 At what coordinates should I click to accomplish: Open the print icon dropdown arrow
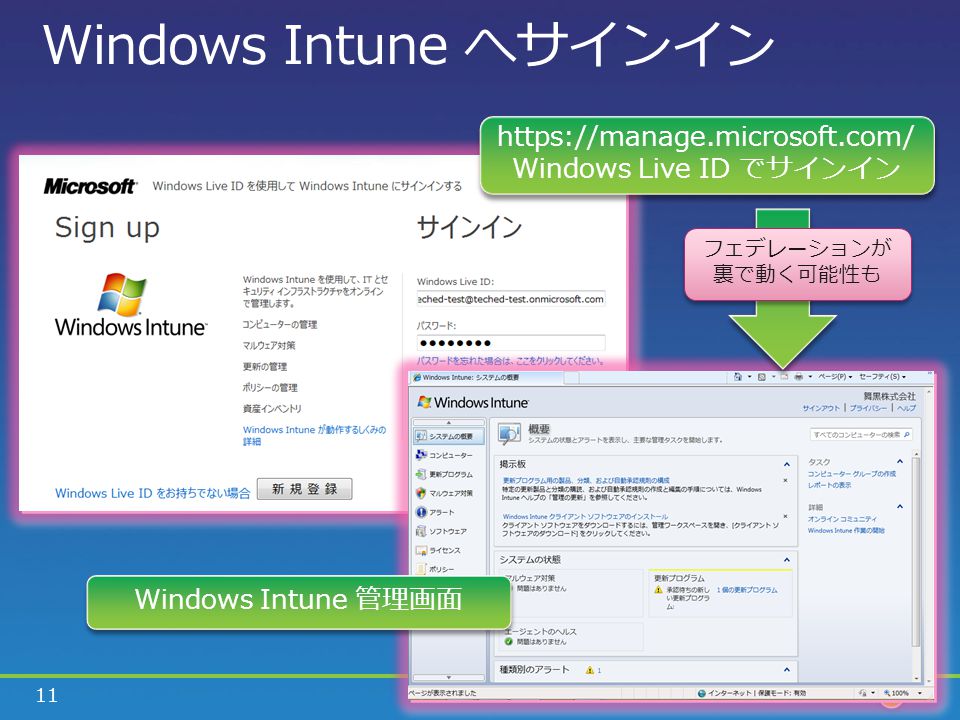tap(811, 377)
